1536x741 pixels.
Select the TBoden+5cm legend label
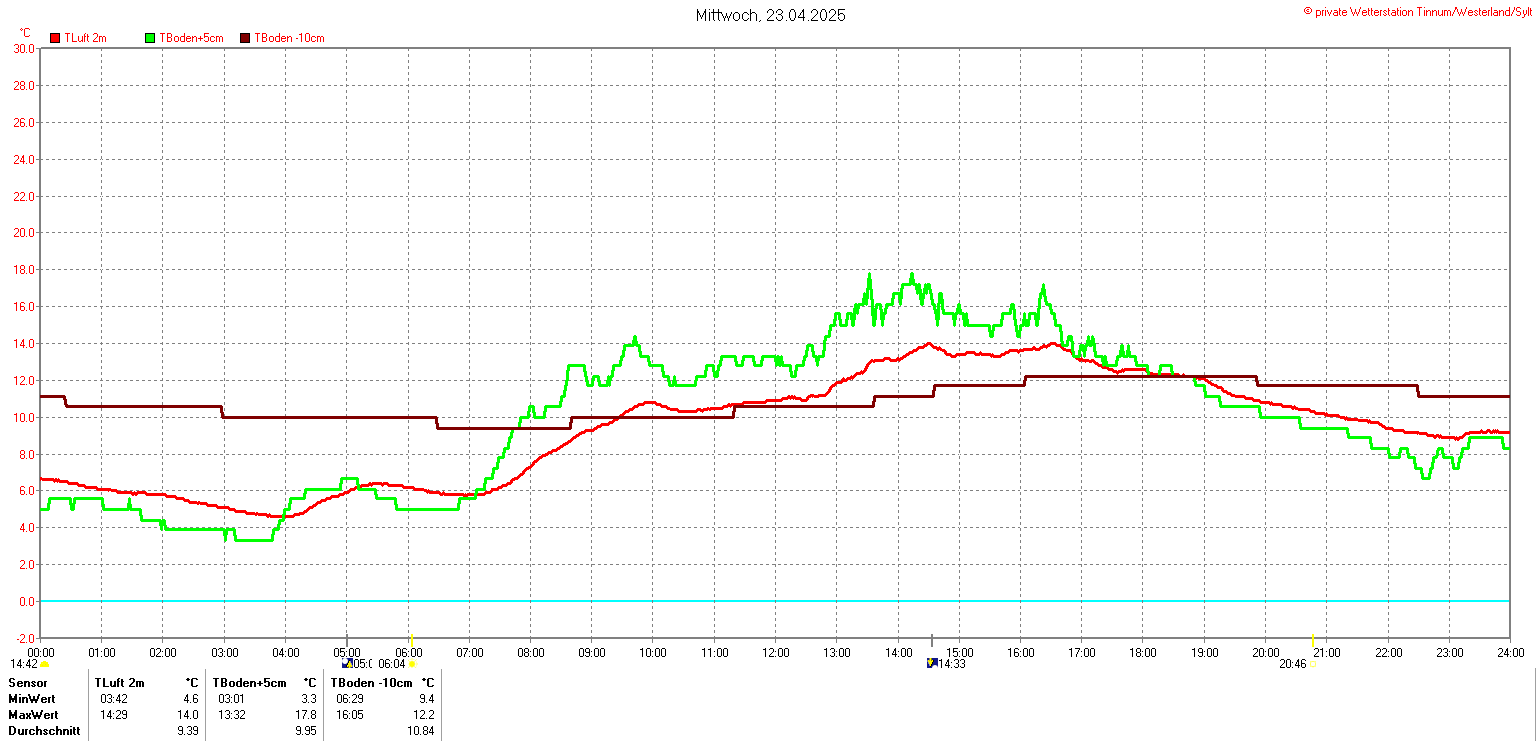[x=190, y=38]
